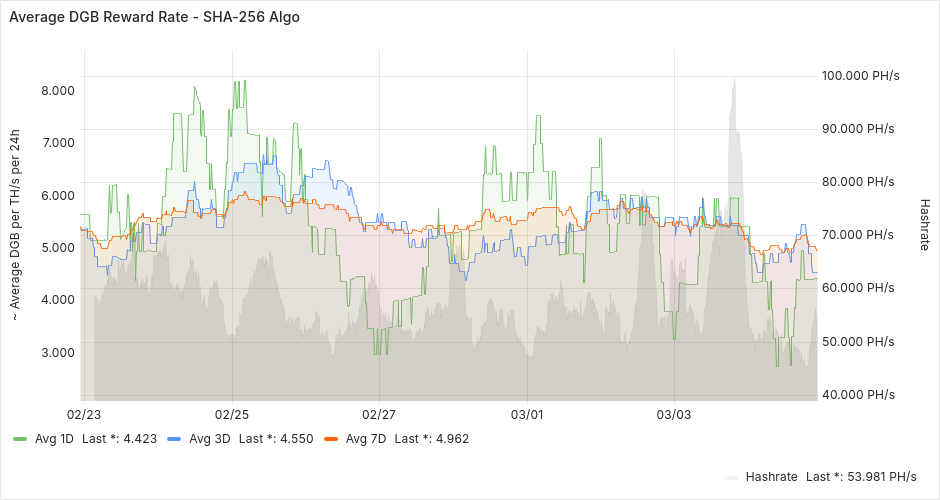The height and width of the screenshot is (500, 940).
Task: Click the 40.000 PH/s right axis tick
Action: click(x=858, y=394)
